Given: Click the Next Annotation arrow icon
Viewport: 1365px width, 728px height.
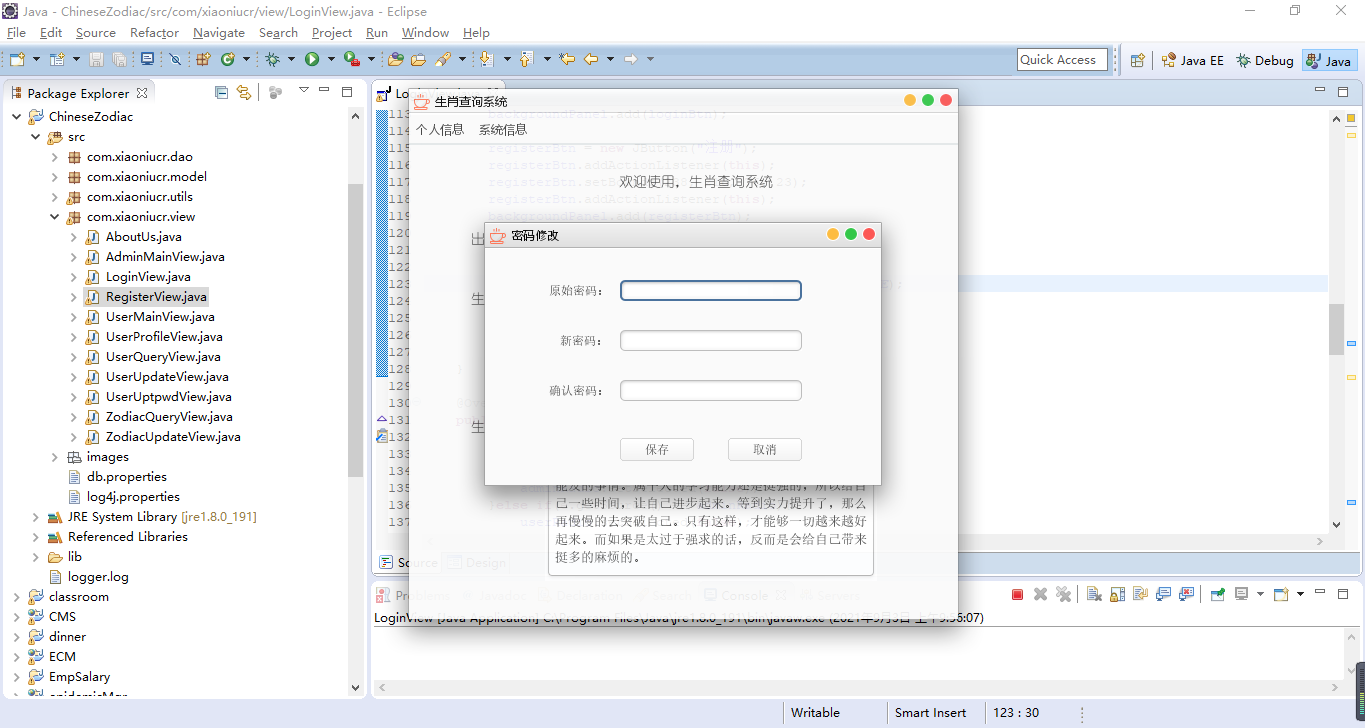Looking at the screenshot, I should [486, 60].
